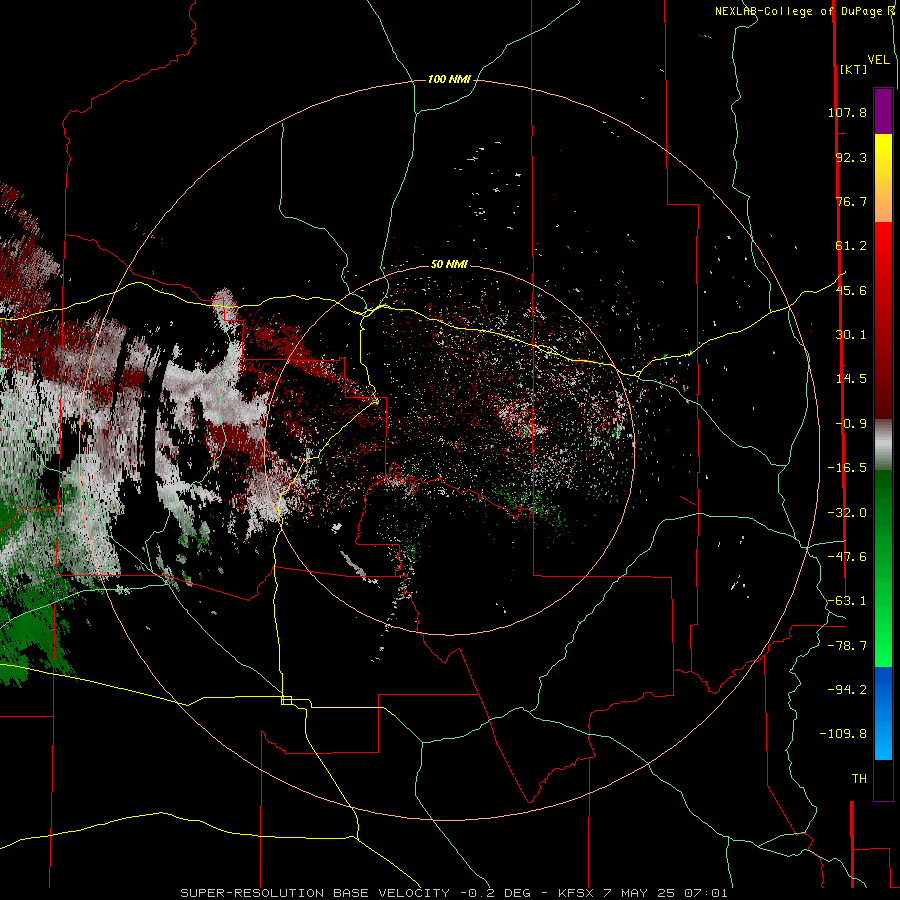
Task: Click the 50 NMI range ring label
Action: 449,264
